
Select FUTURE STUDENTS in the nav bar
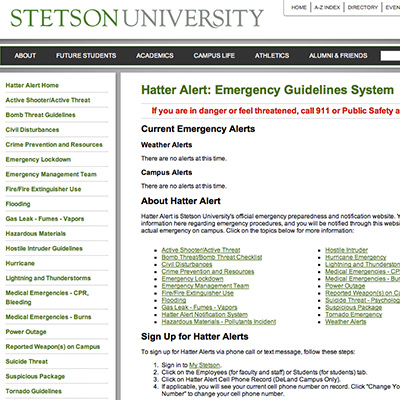pos(86,56)
